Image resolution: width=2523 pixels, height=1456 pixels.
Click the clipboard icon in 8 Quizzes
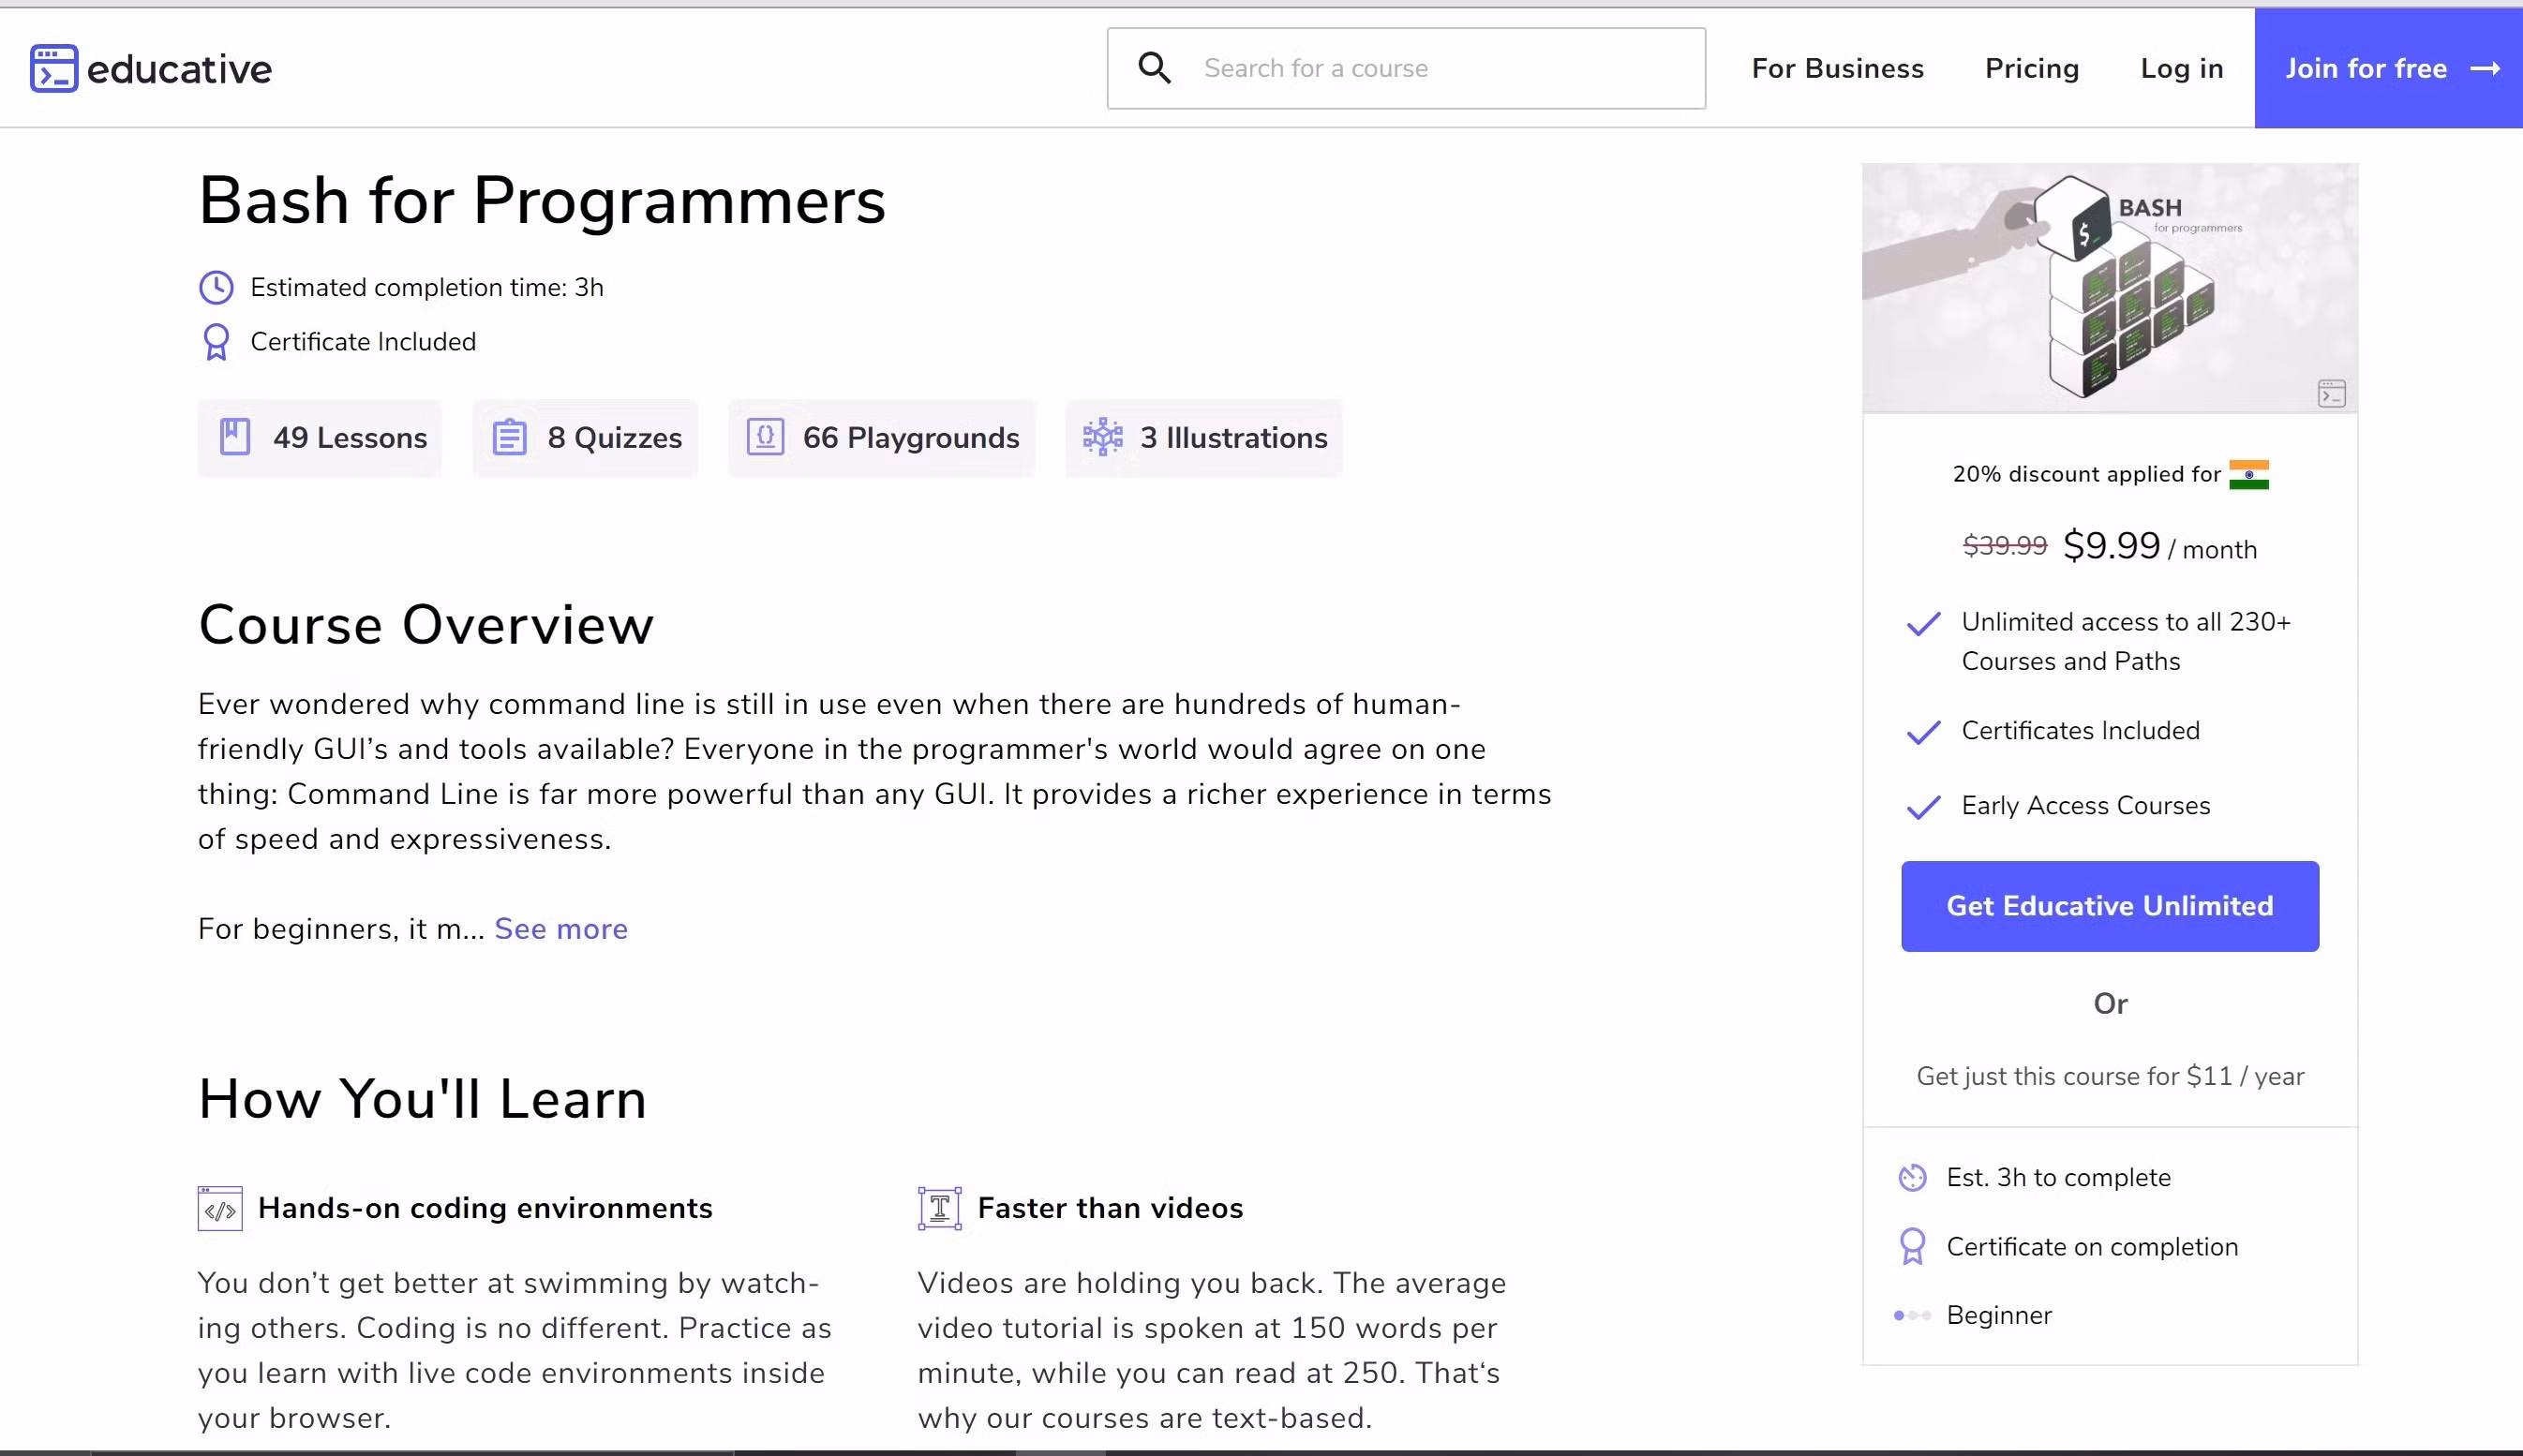(509, 437)
